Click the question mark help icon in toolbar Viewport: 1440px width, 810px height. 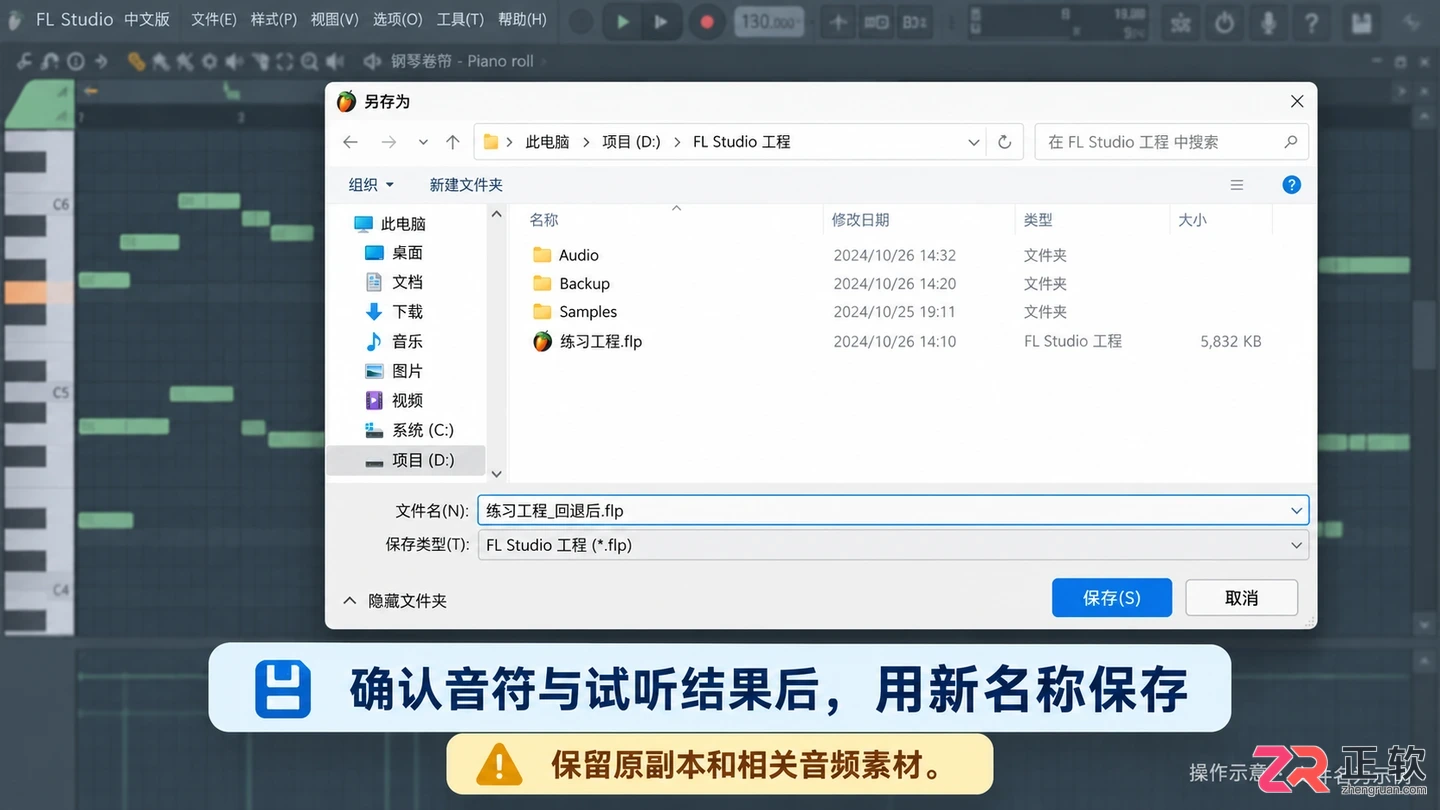click(1311, 22)
